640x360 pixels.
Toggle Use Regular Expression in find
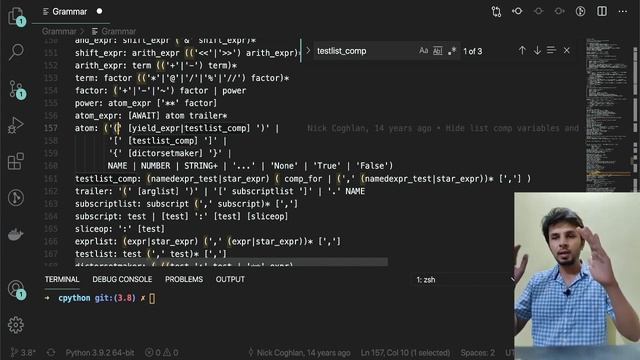pyautogui.click(x=451, y=51)
